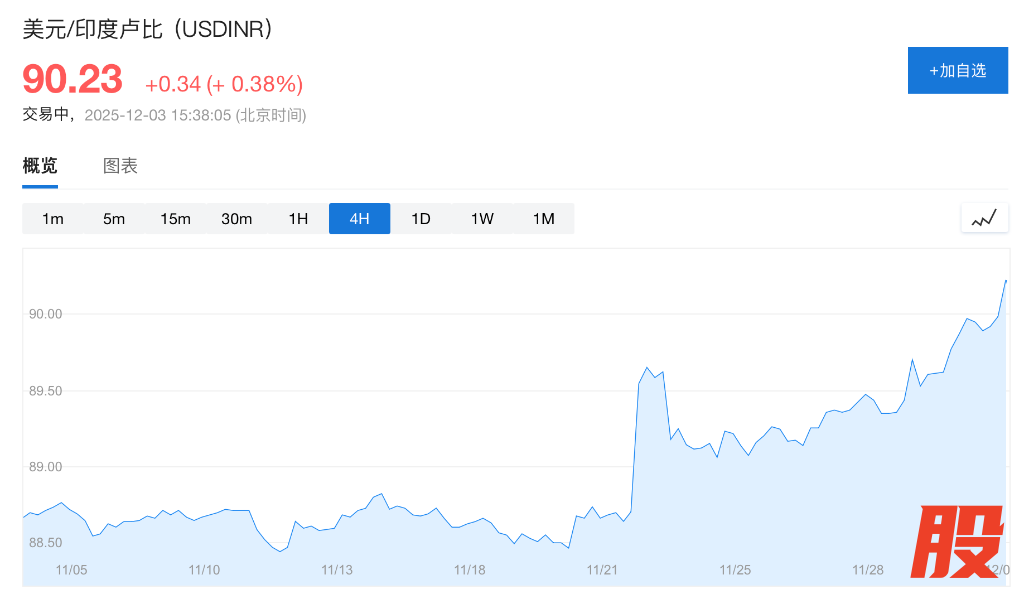1024x597 pixels.
Task: Pick the 1W interval
Action: 482,219
